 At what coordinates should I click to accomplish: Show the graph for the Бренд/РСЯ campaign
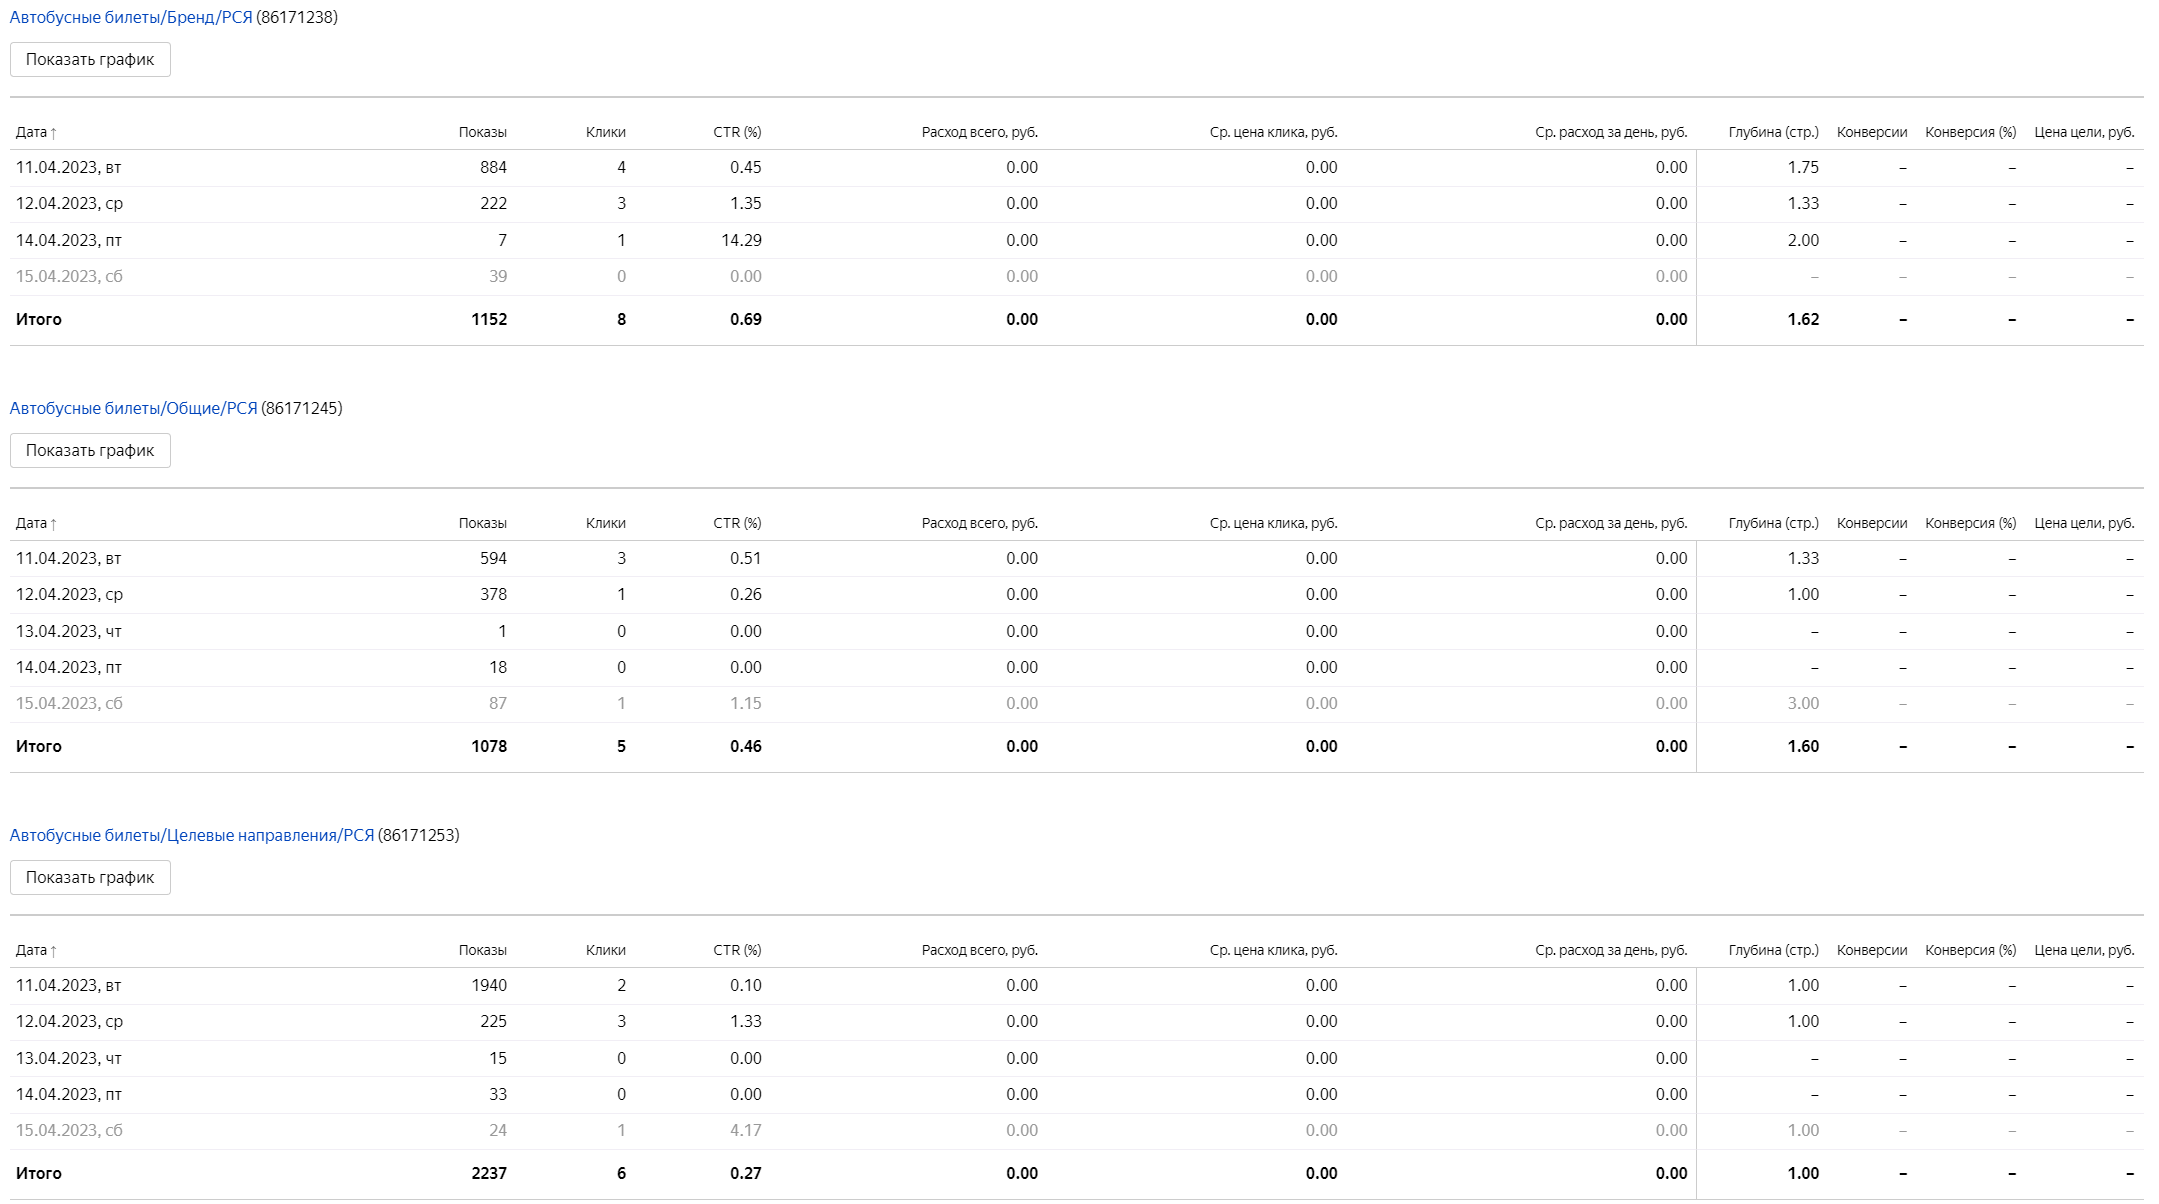[90, 60]
